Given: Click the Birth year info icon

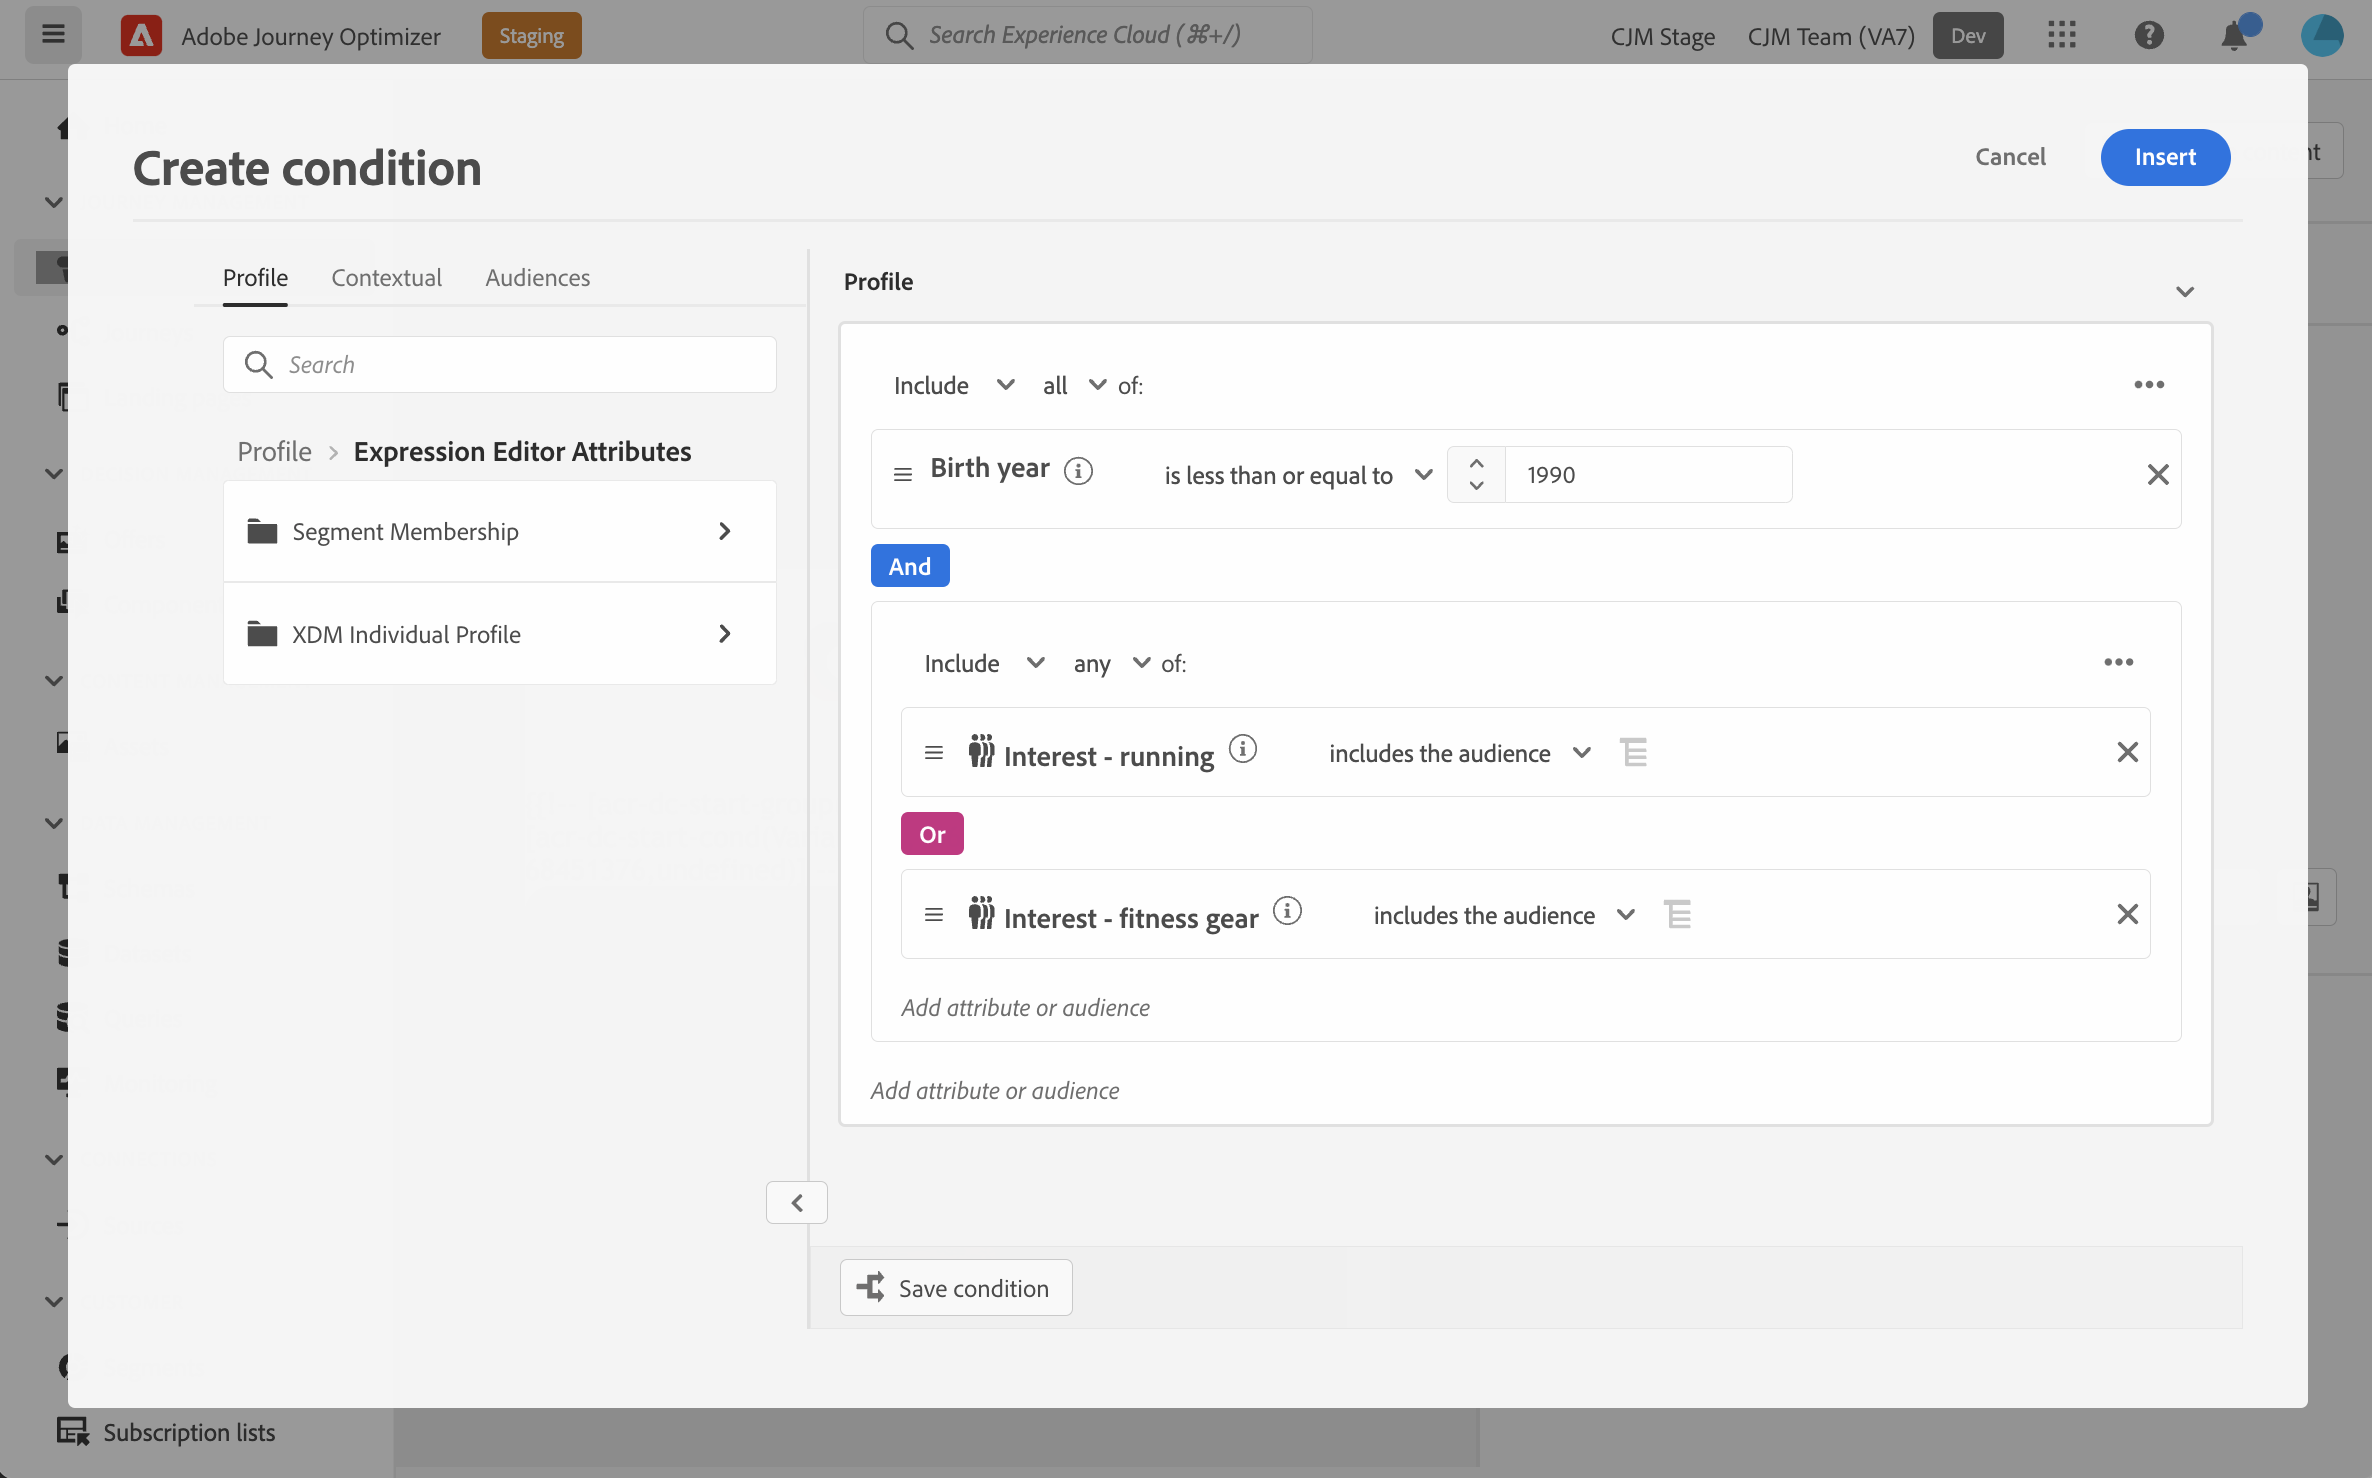Looking at the screenshot, I should click(x=1078, y=470).
